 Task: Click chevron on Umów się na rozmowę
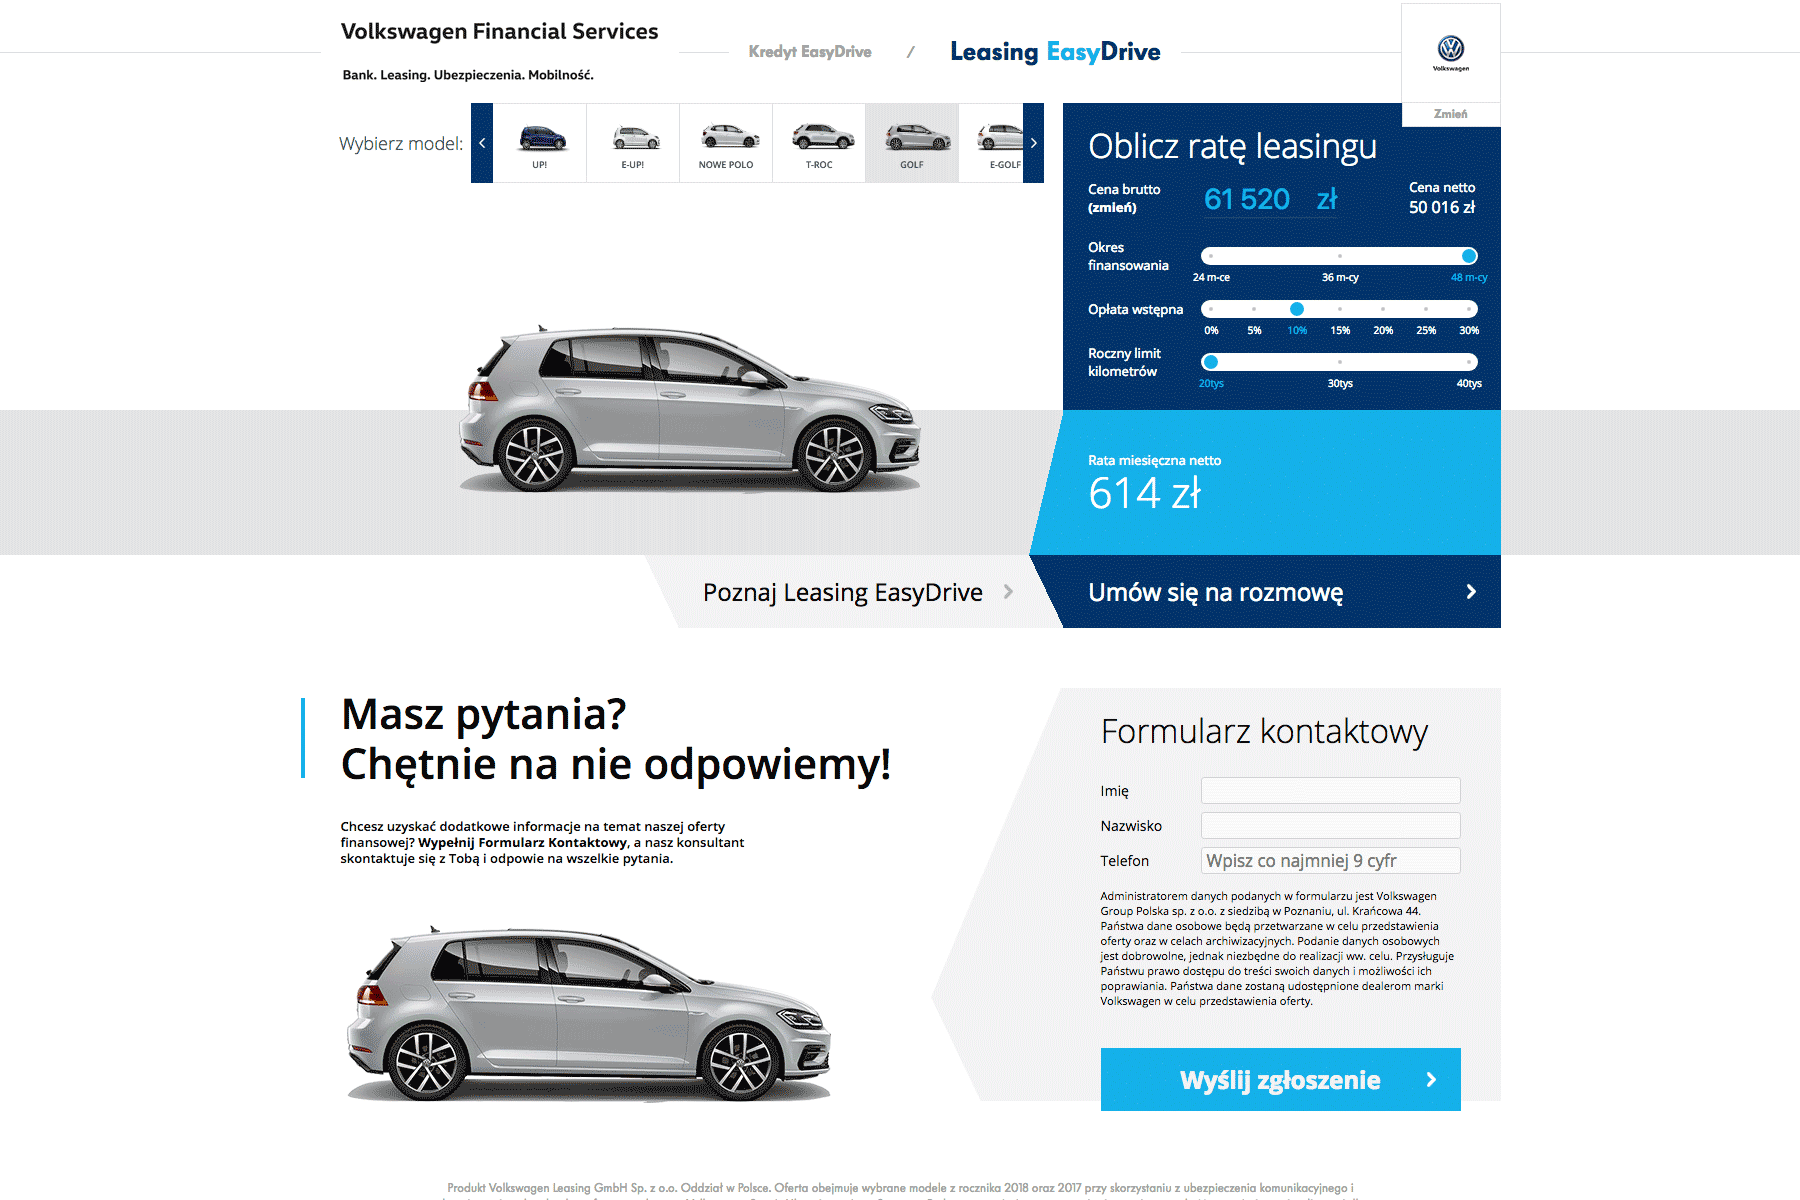(1471, 592)
